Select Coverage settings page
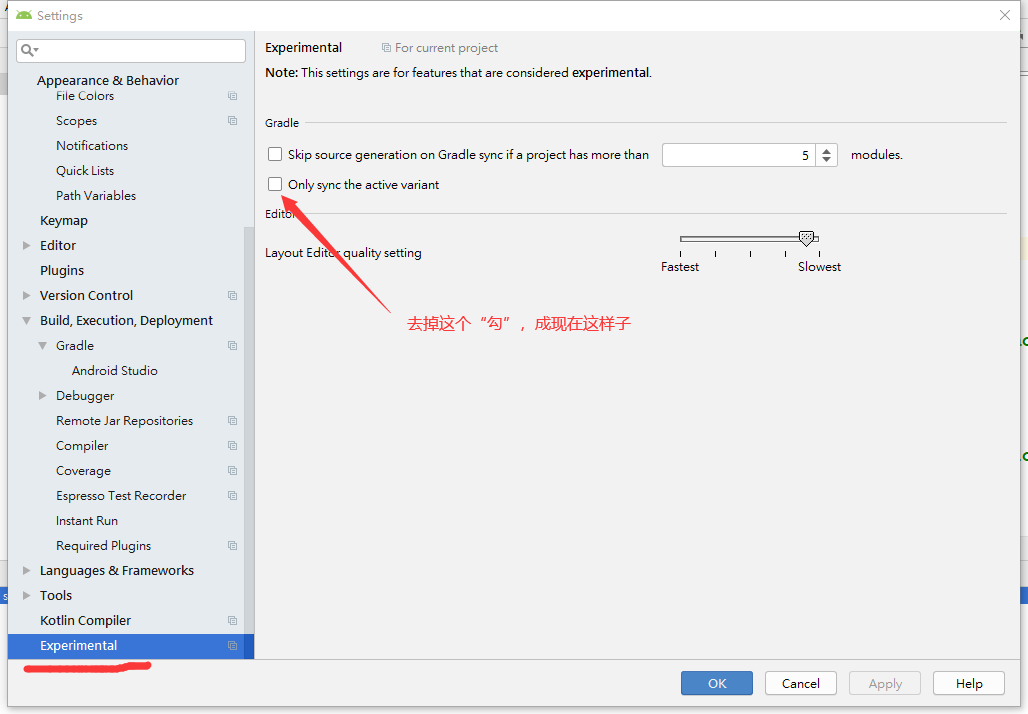Image resolution: width=1028 pixels, height=714 pixels. pos(83,471)
